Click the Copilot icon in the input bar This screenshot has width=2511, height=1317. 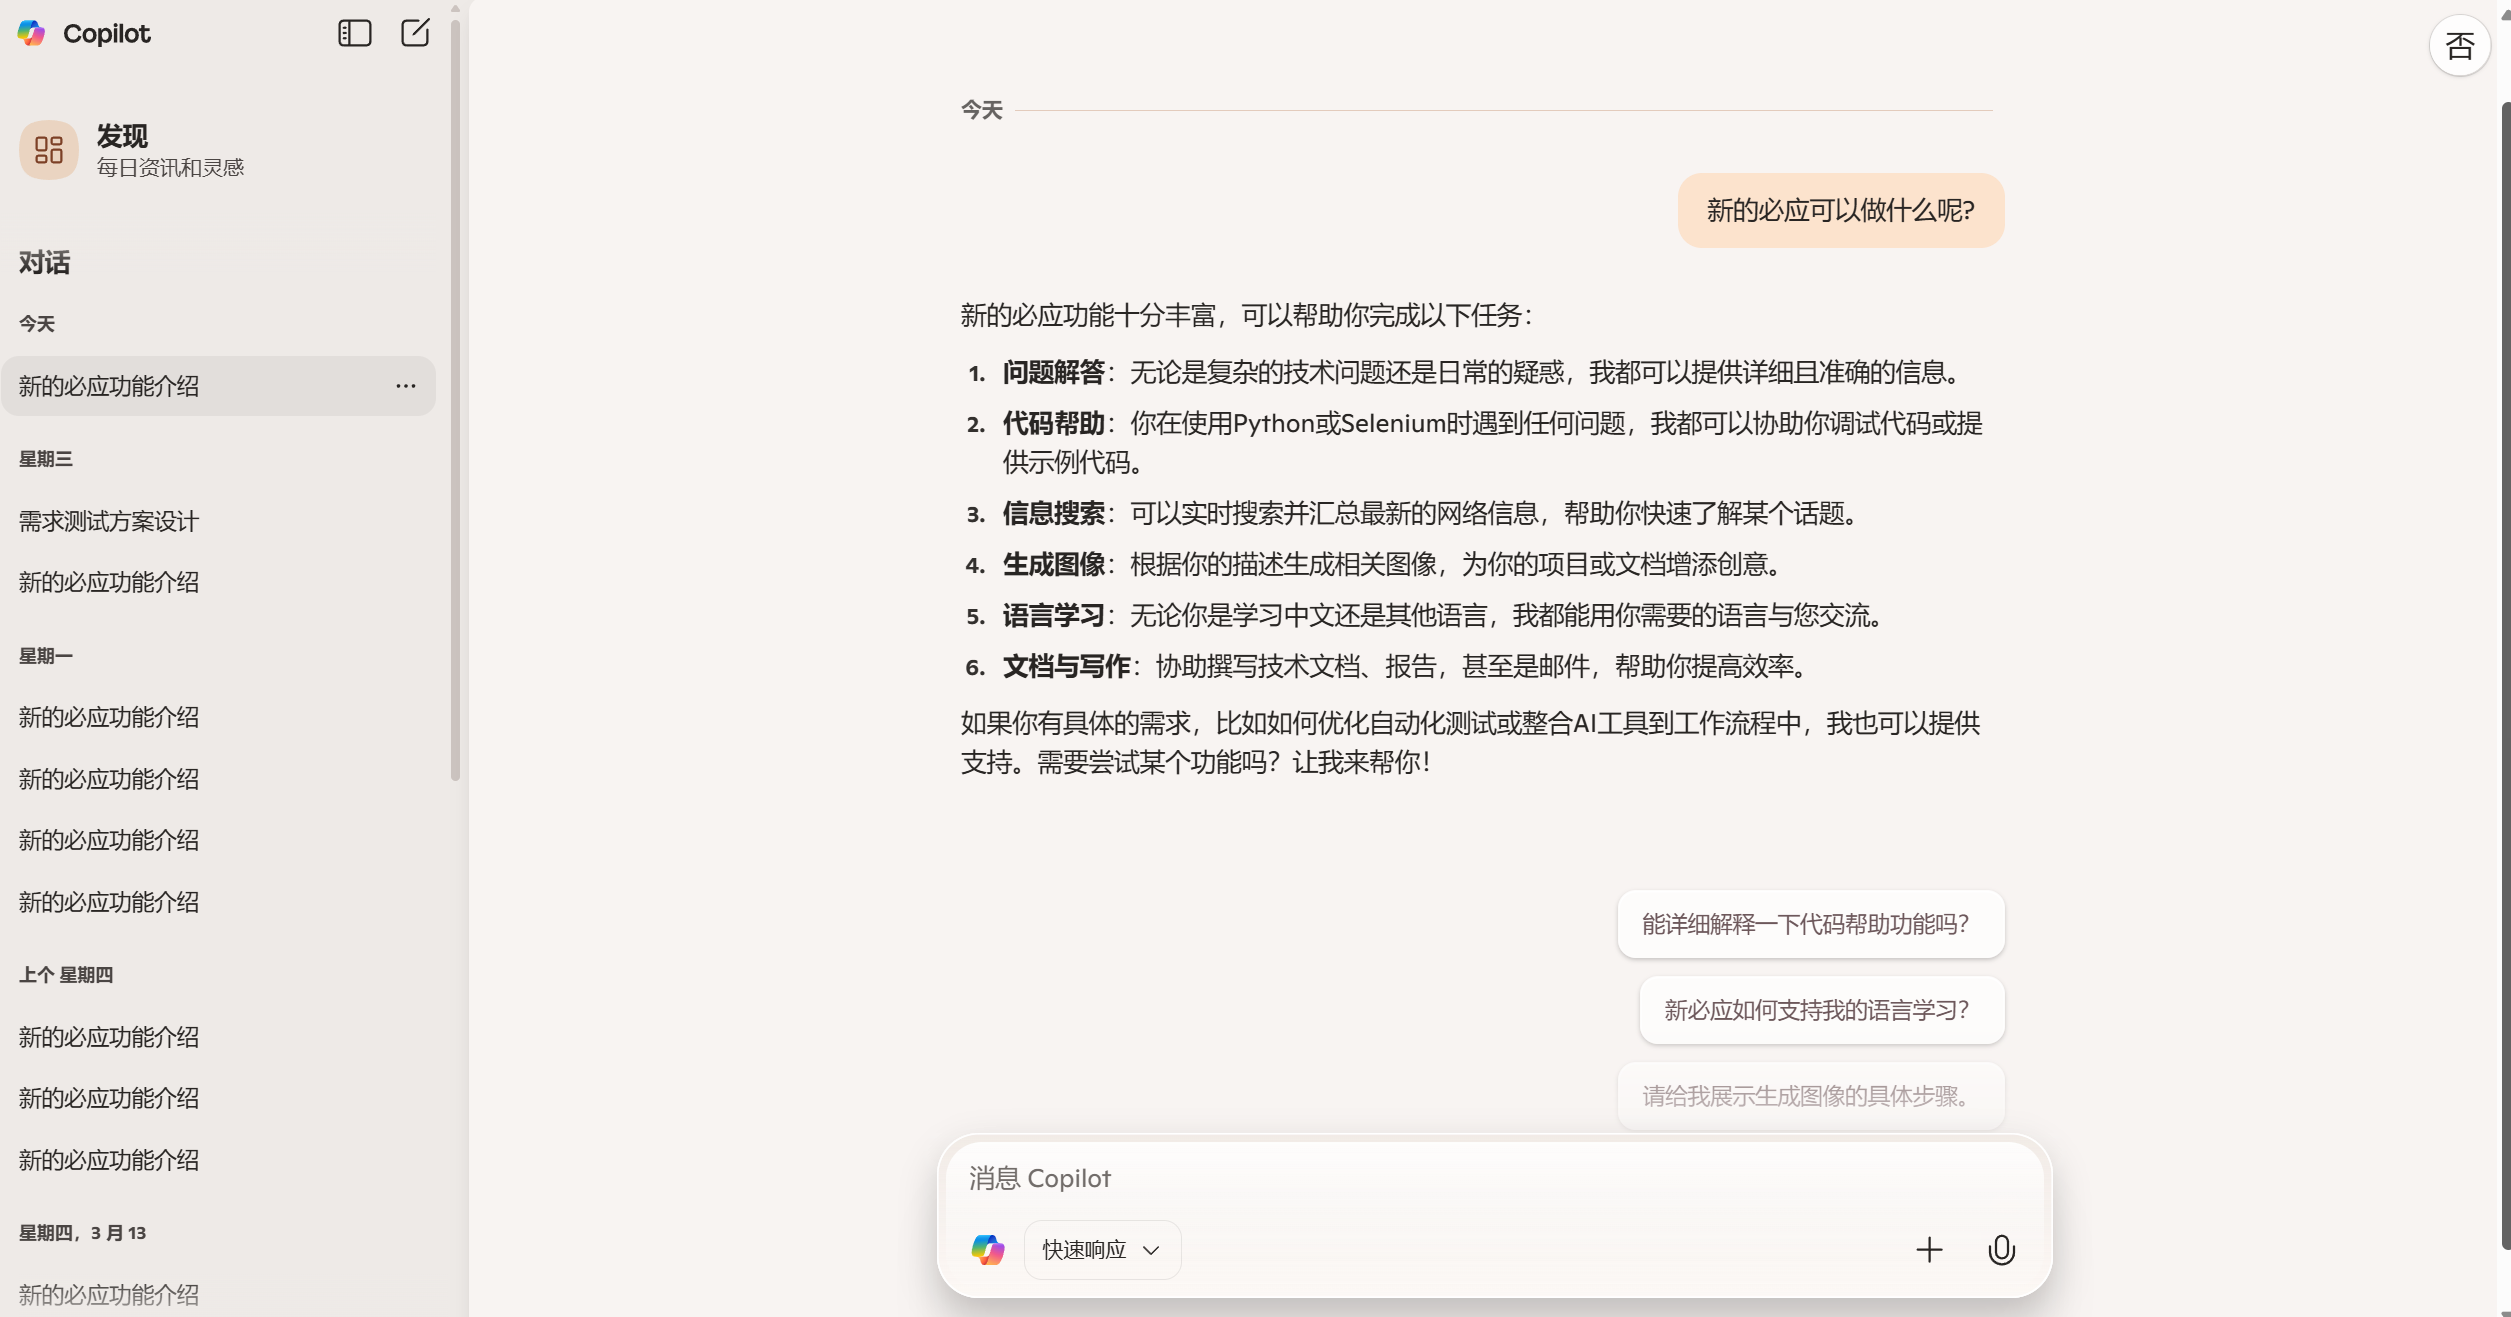[988, 1250]
